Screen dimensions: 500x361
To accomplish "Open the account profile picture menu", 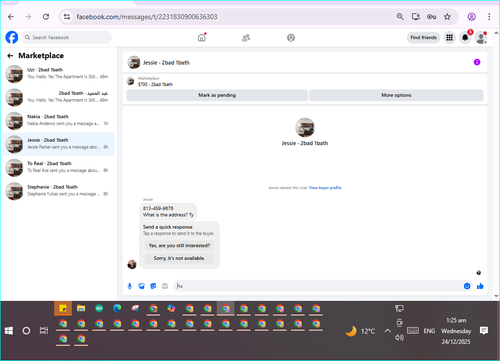I will pyautogui.click(x=481, y=38).
